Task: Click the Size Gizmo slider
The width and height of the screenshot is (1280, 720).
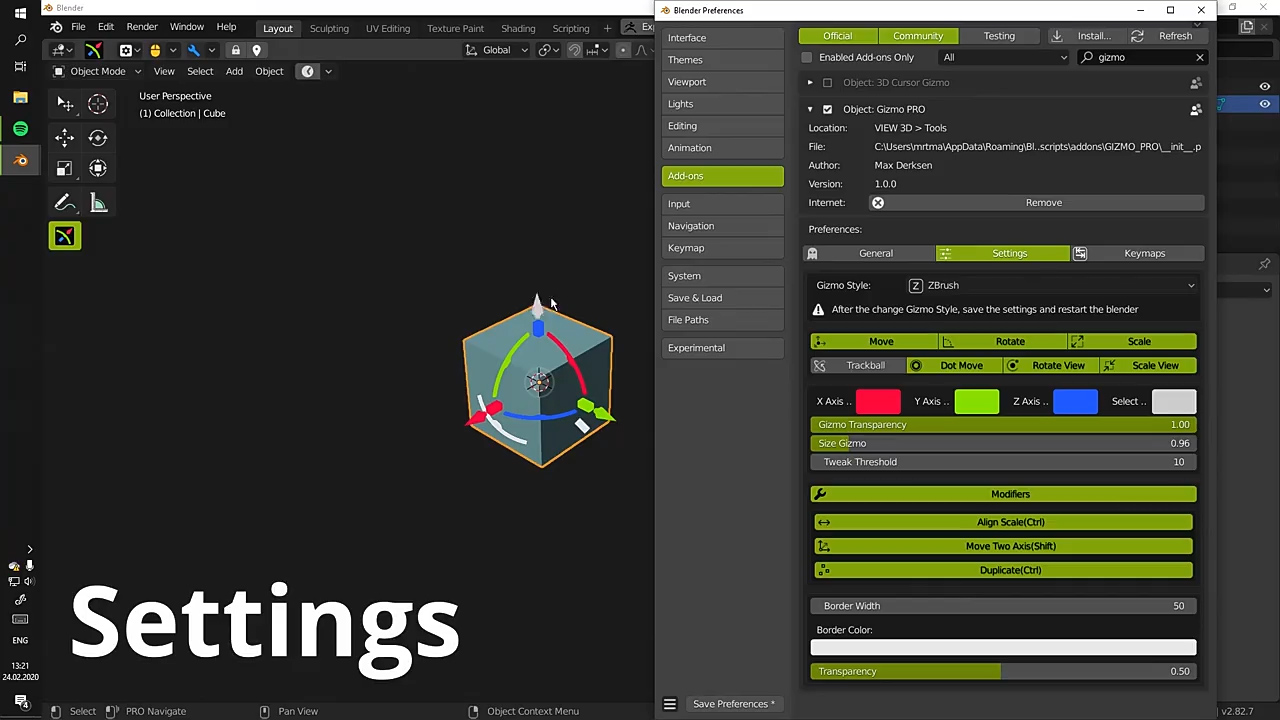Action: (x=1003, y=443)
